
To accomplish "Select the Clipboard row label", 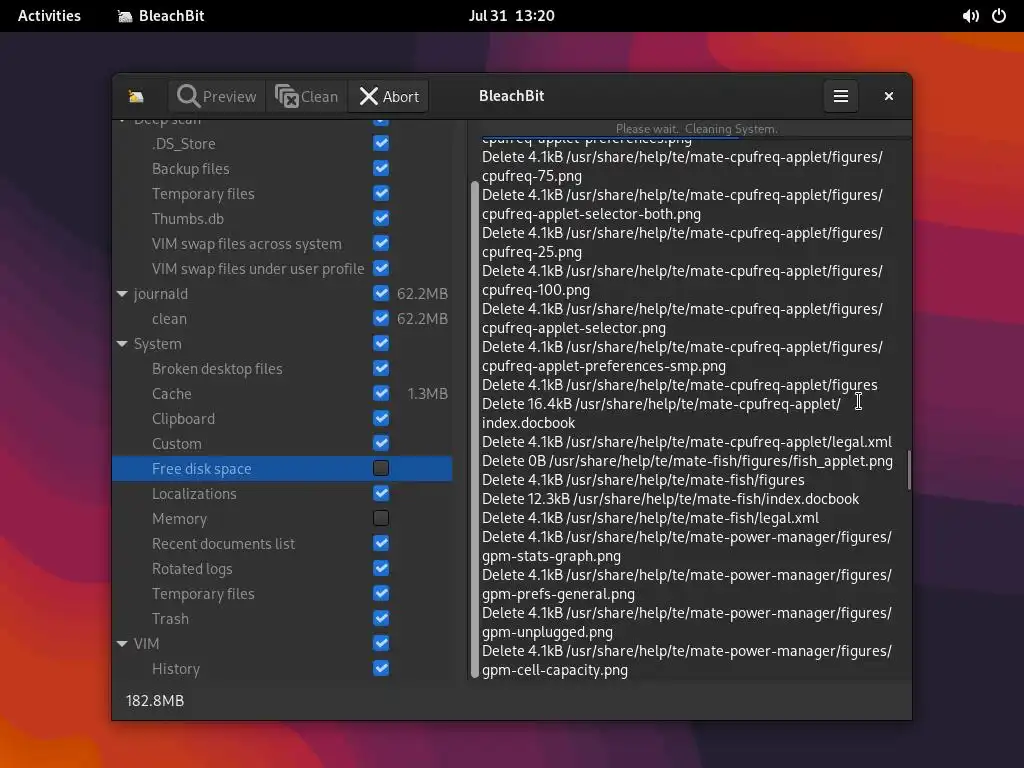I will [x=184, y=419].
